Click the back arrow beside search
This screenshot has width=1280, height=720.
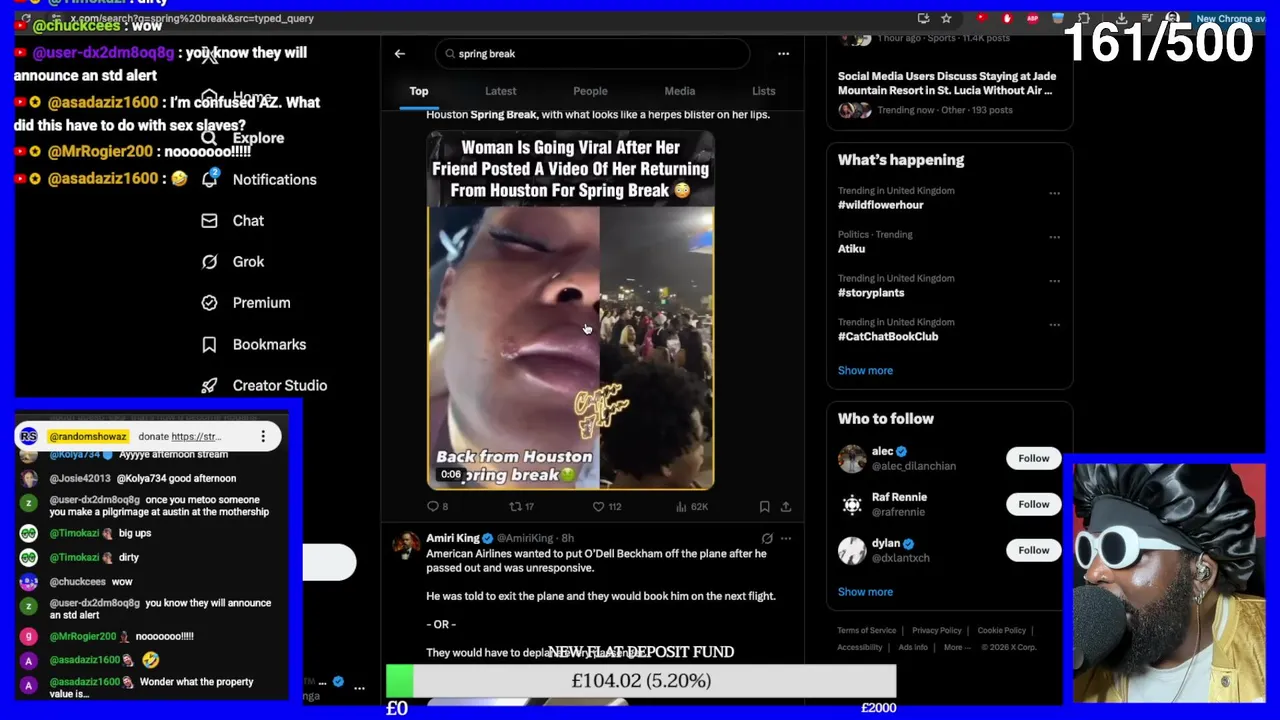point(399,54)
